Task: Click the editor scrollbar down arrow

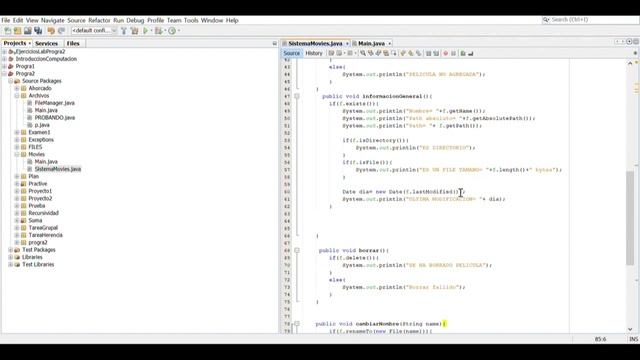Action: click(x=630, y=329)
